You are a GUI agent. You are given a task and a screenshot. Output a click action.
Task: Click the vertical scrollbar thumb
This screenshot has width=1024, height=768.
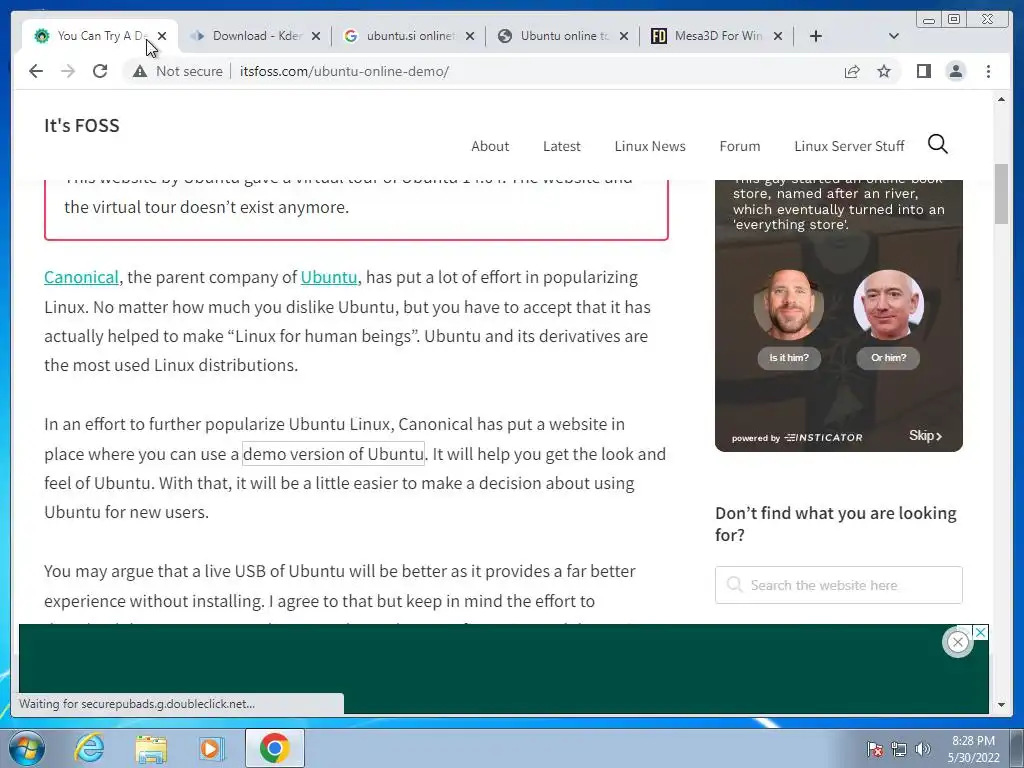pos(1001,195)
